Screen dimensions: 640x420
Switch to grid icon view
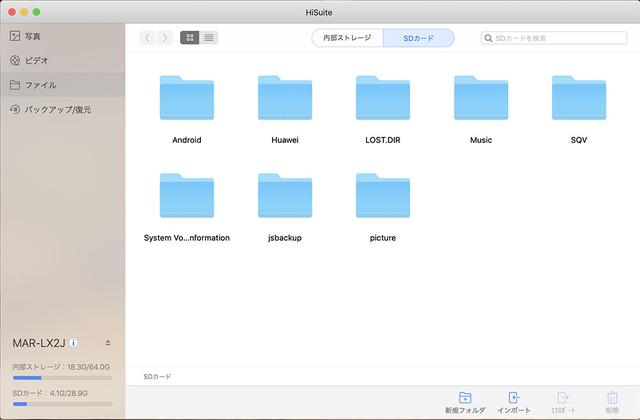(190, 38)
